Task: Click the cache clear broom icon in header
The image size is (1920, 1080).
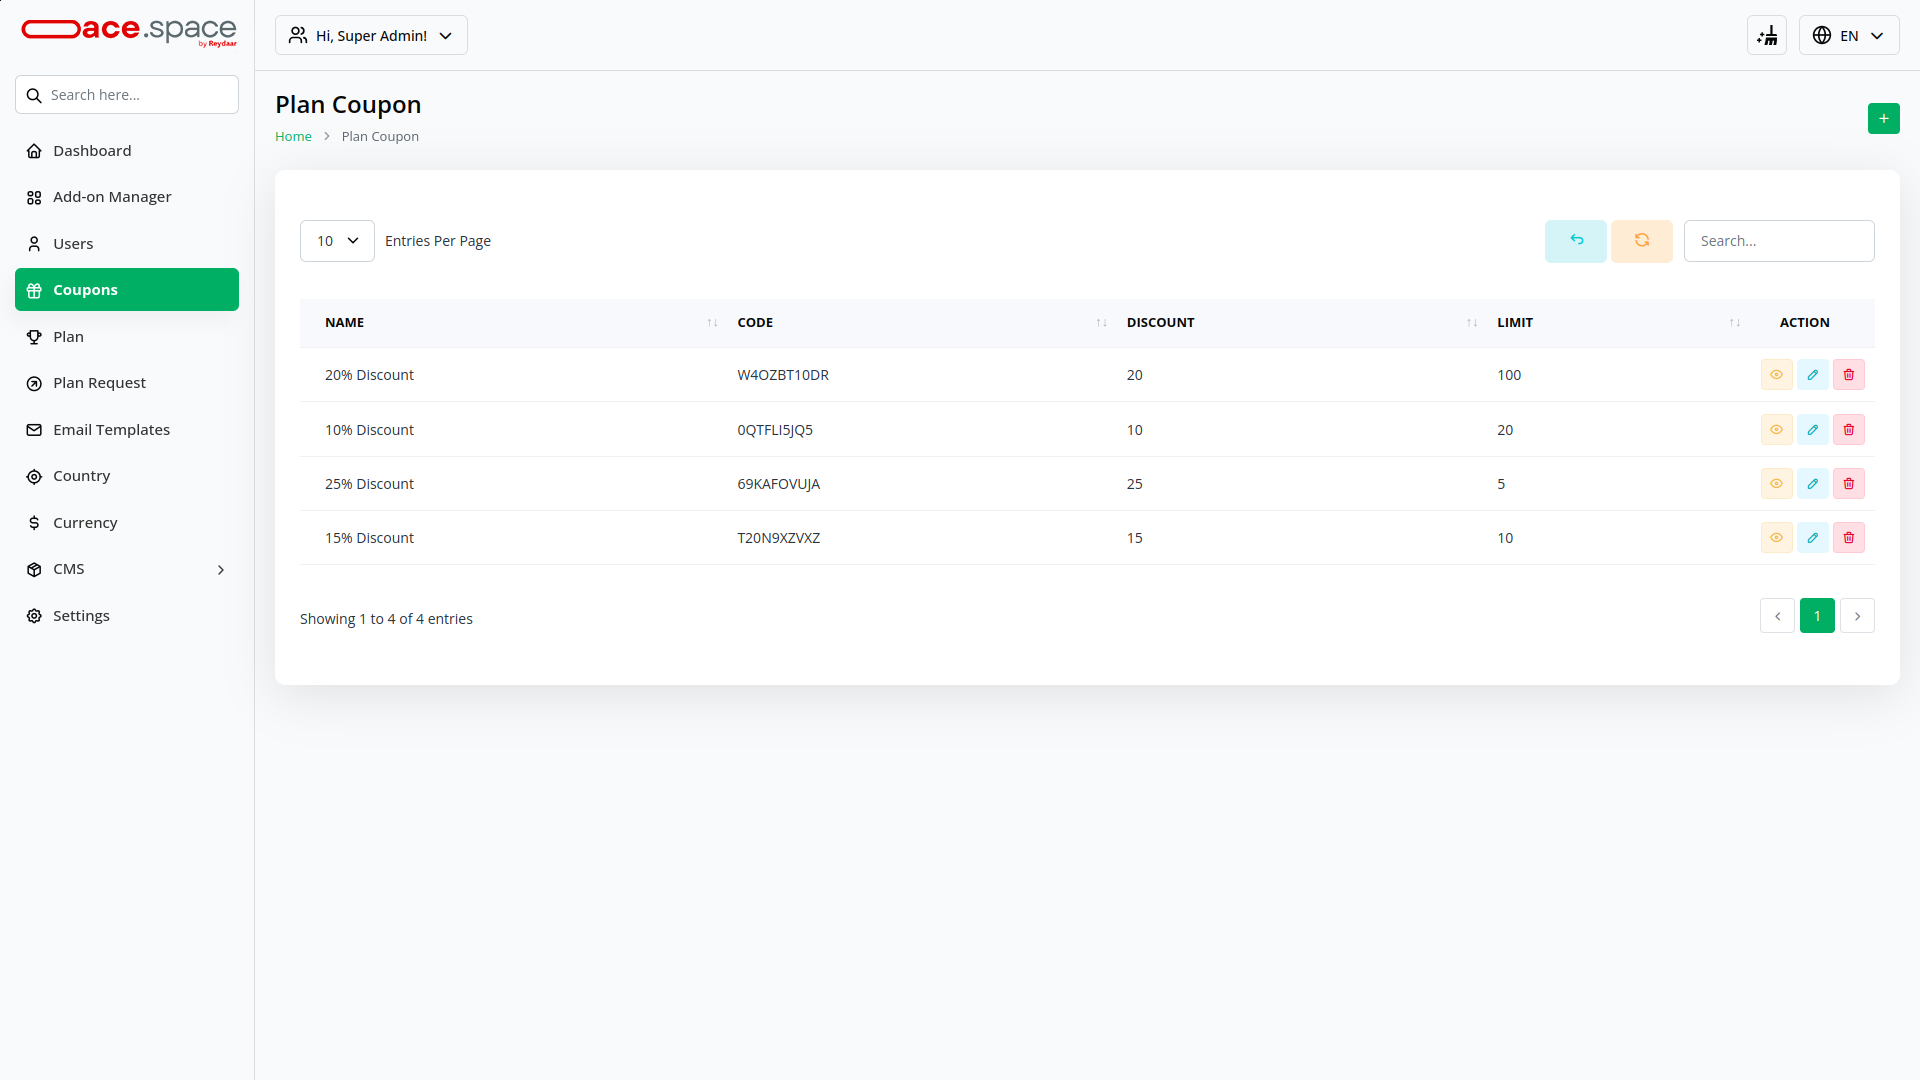Action: (1767, 36)
